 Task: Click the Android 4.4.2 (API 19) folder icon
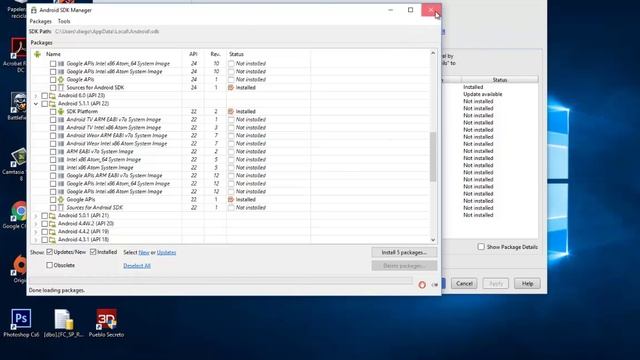[x=52, y=231]
